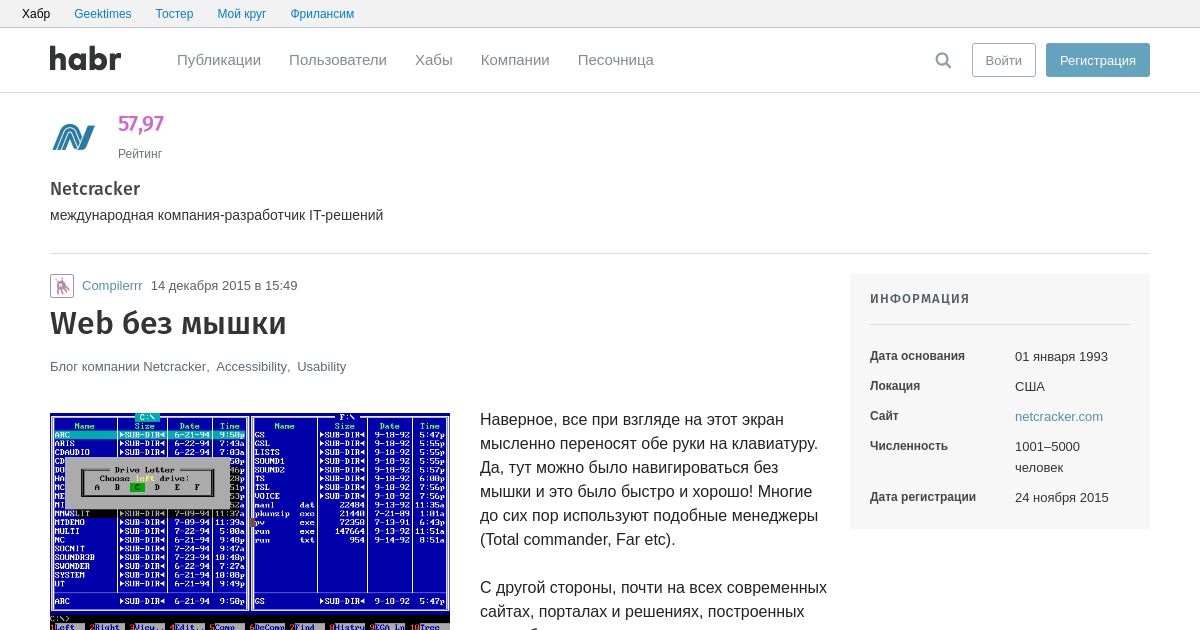Click the Дата основания label
Screen dimensions: 1200x630
pos(917,356)
